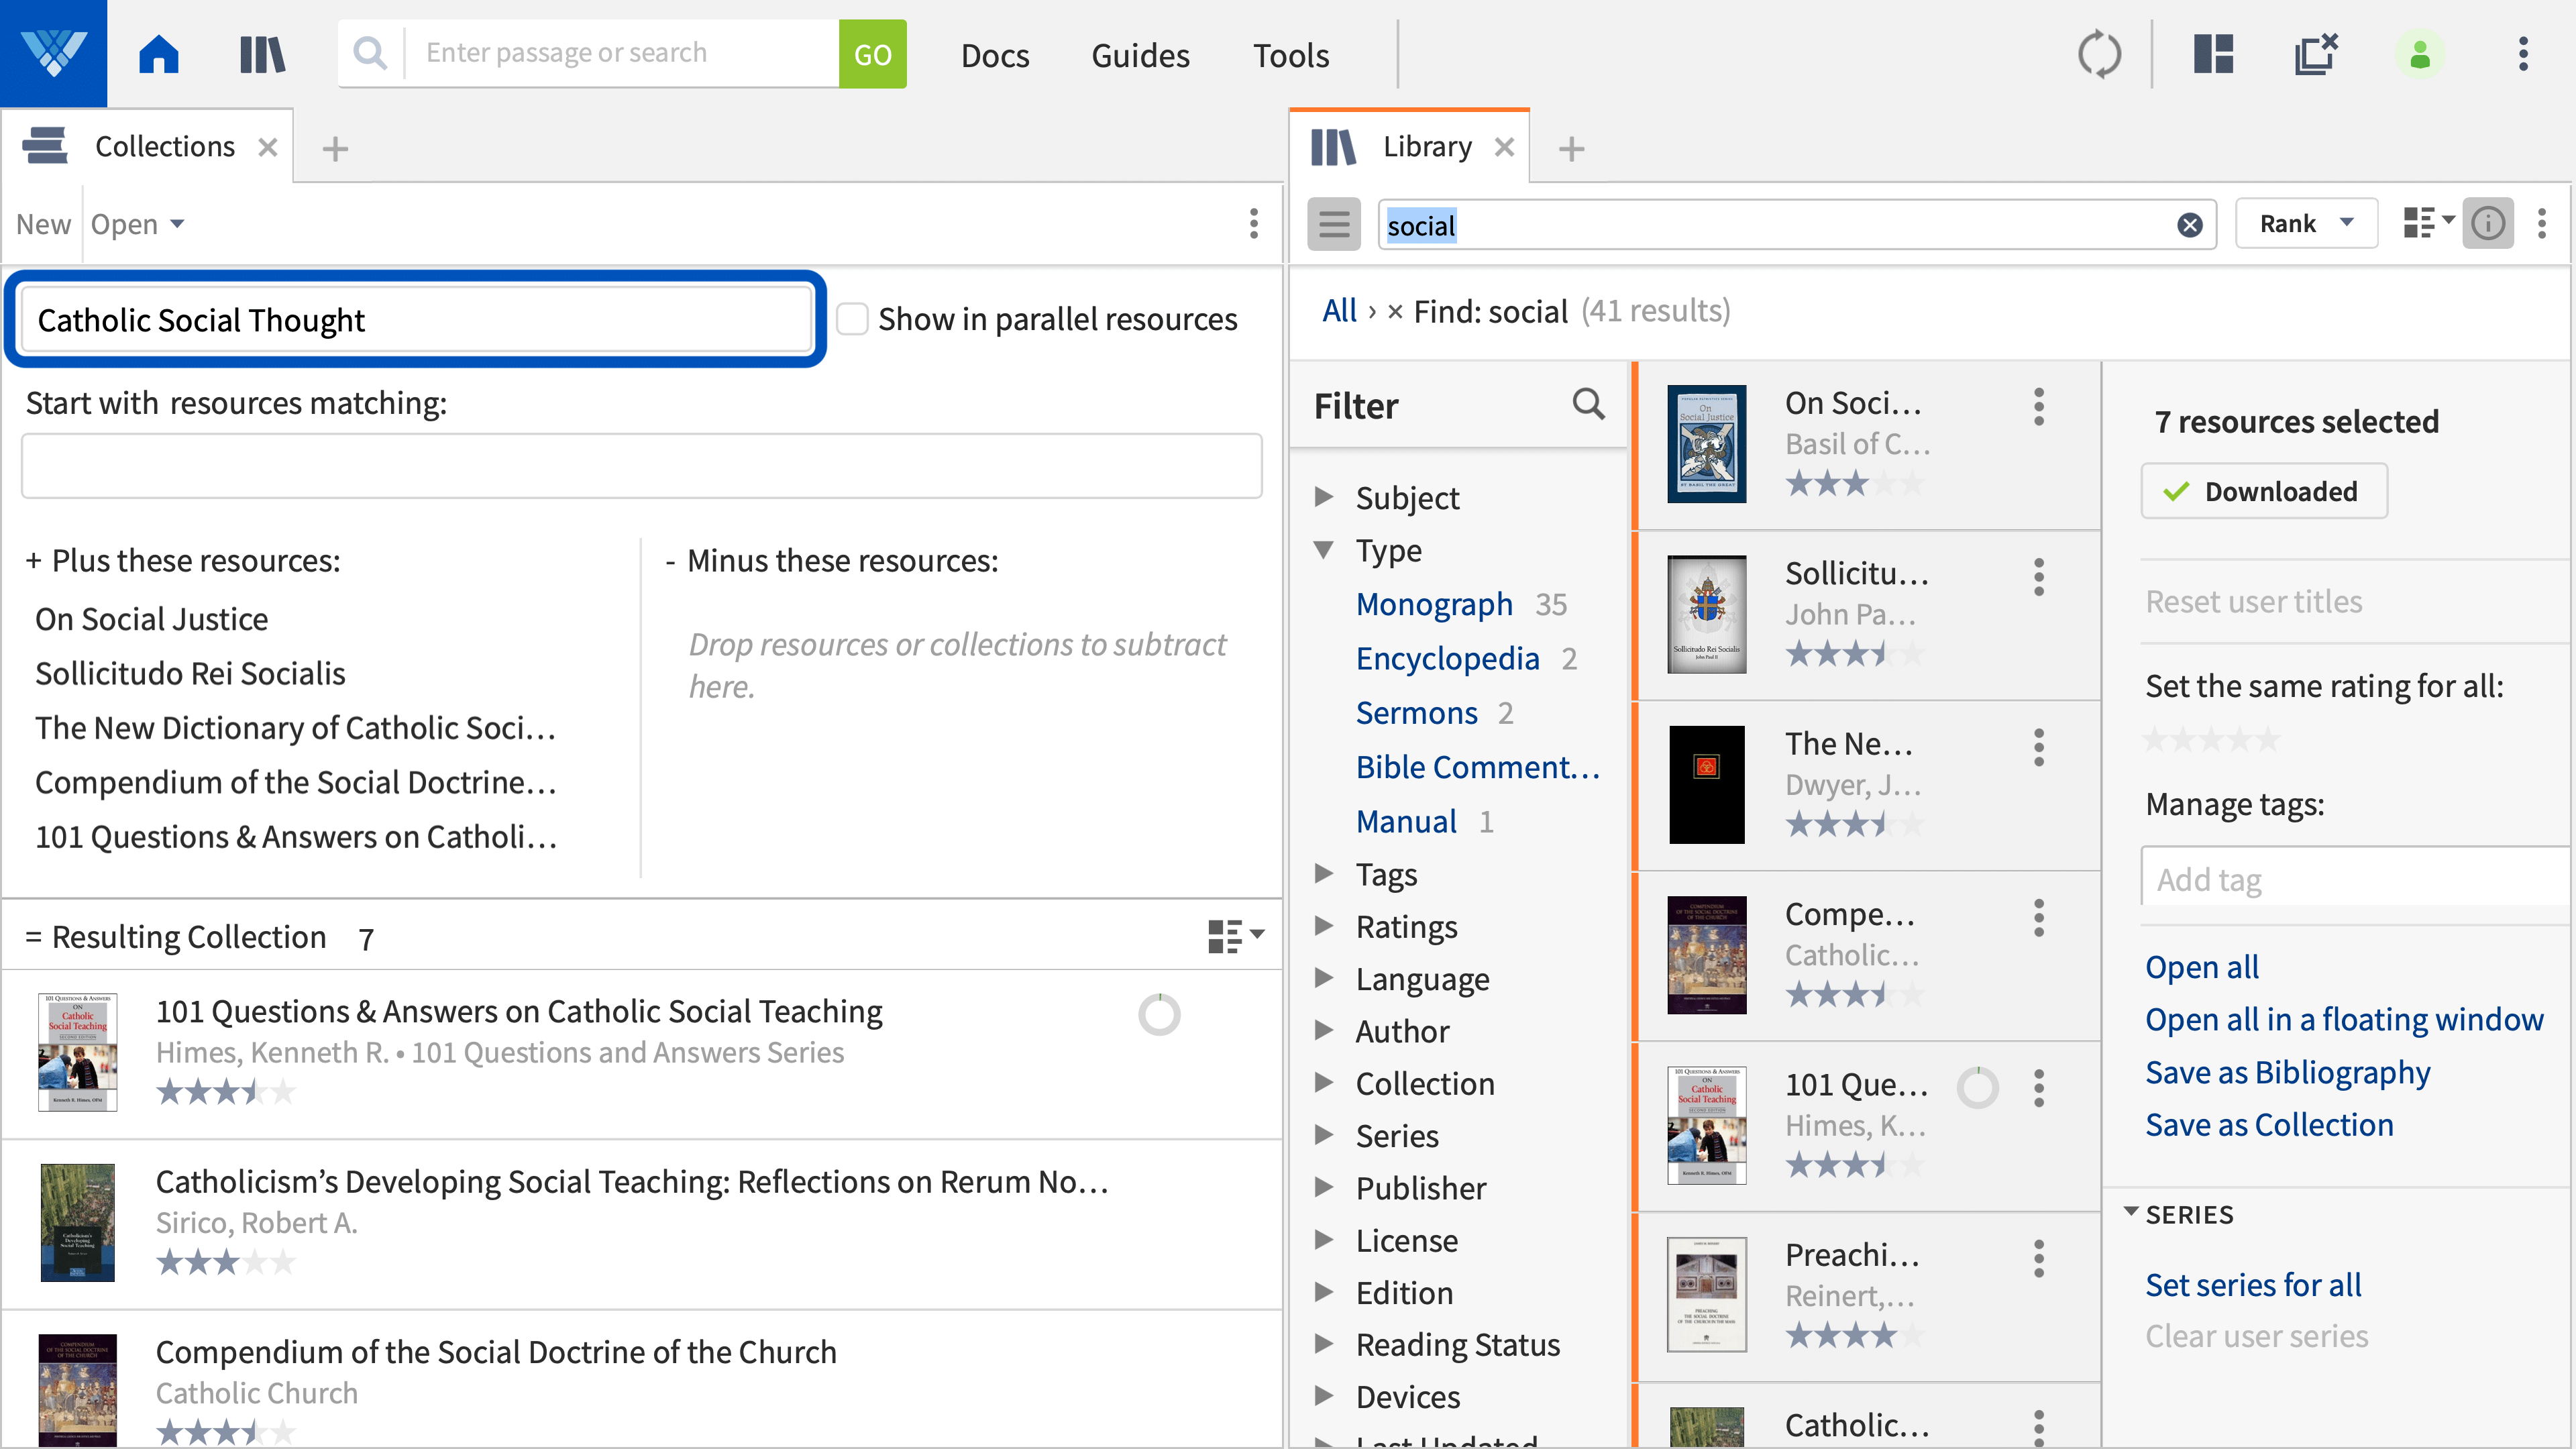2576x1449 pixels.
Task: Click the GO button
Action: click(x=873, y=54)
